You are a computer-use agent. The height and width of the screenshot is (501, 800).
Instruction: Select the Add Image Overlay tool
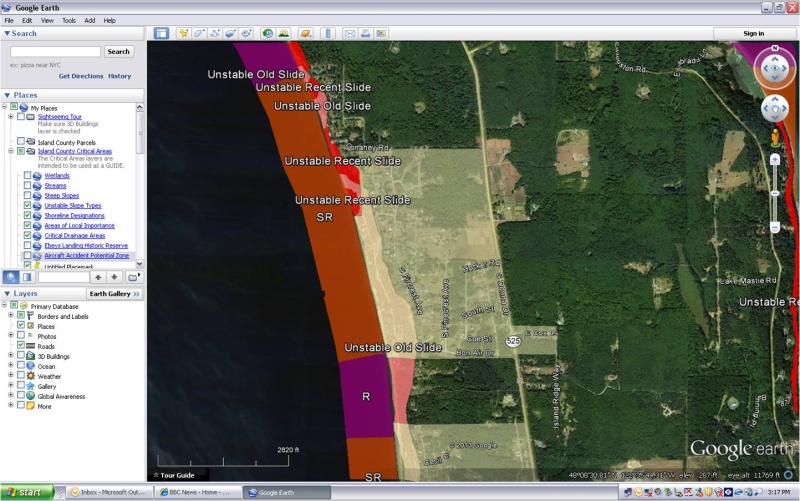point(231,34)
